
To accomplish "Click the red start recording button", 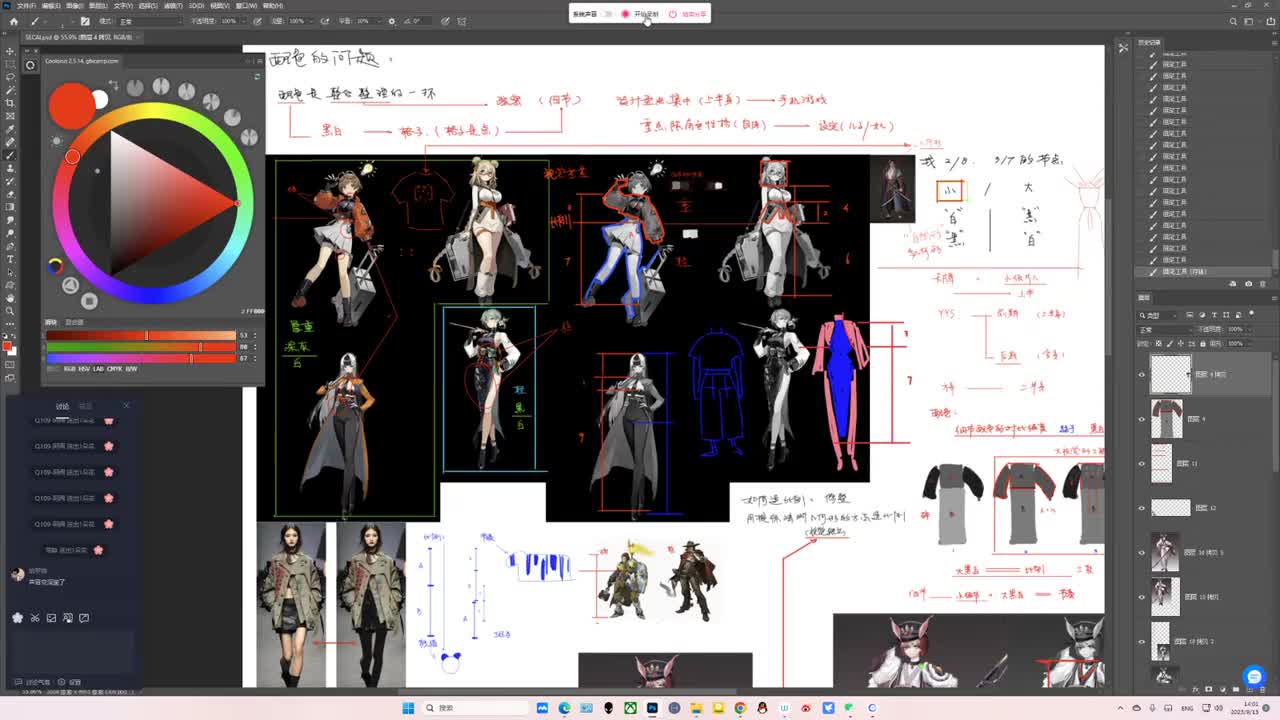I will (x=625, y=14).
